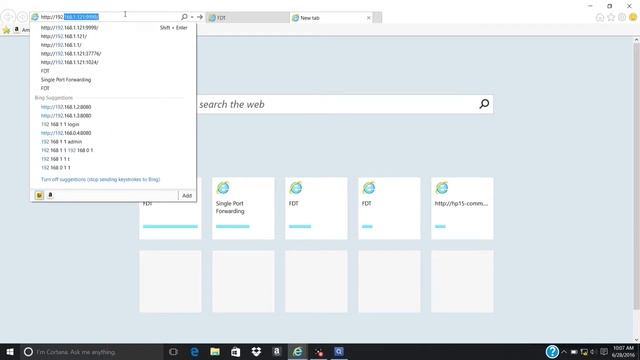Choose Bing suggestion http://192.168.1.2:8080
The image size is (640, 360).
click(66, 107)
